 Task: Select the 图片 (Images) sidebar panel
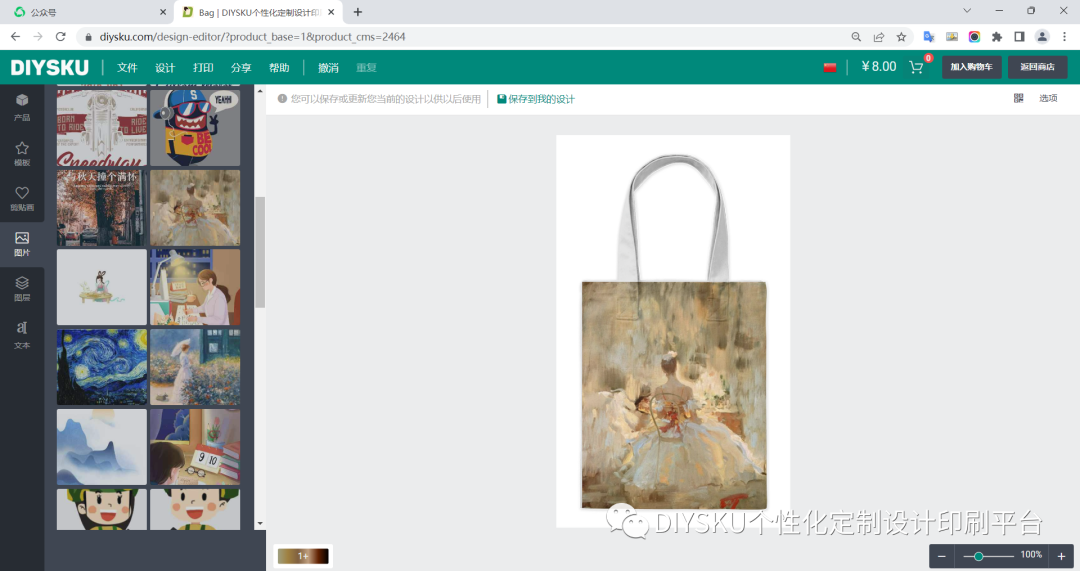point(22,244)
